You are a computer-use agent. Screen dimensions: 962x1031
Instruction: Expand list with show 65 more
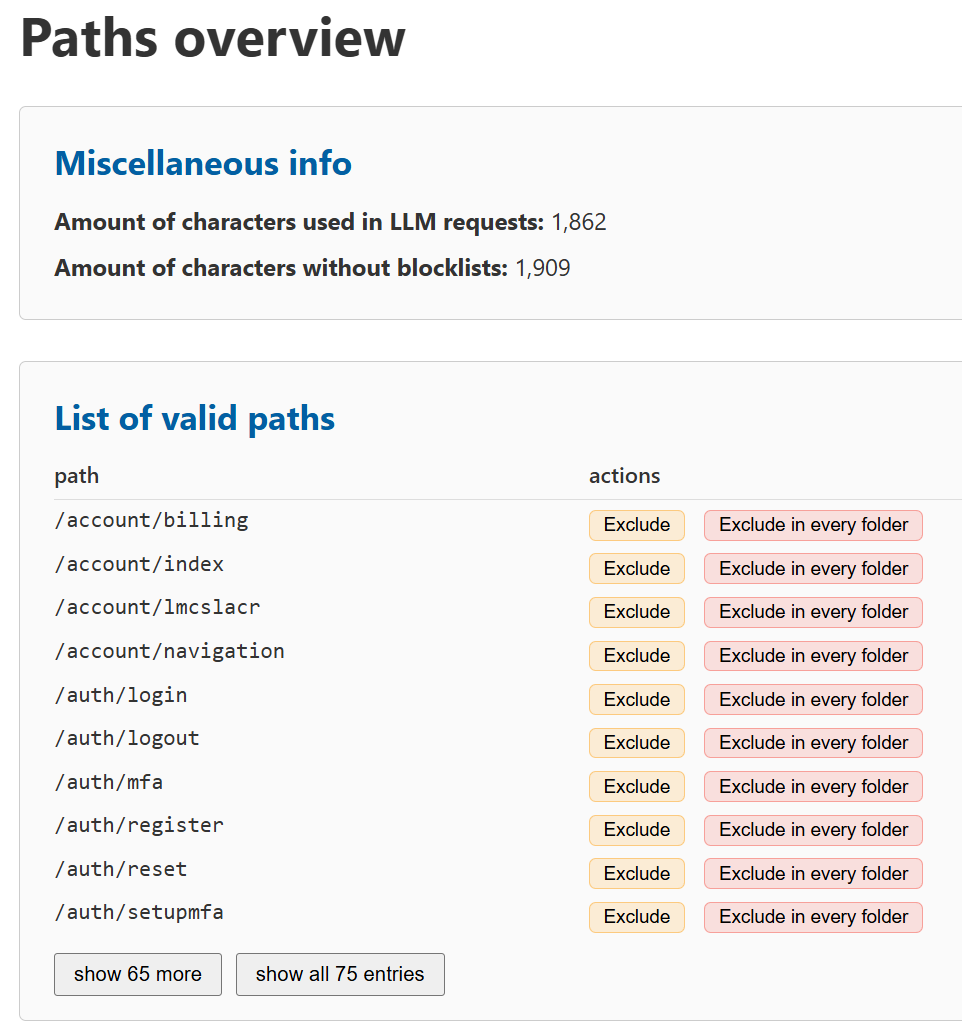coord(137,974)
